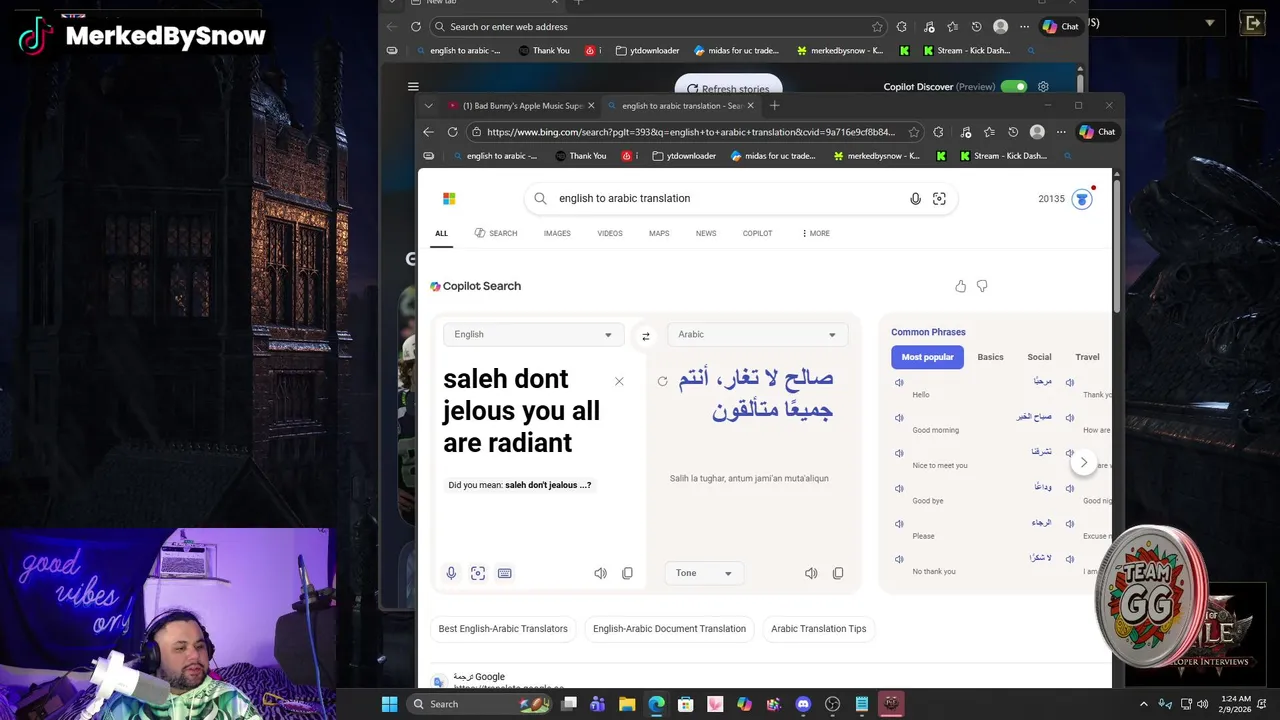Favorite the Bing page with star icon
Viewport: 1280px width, 720px height.
914,132
